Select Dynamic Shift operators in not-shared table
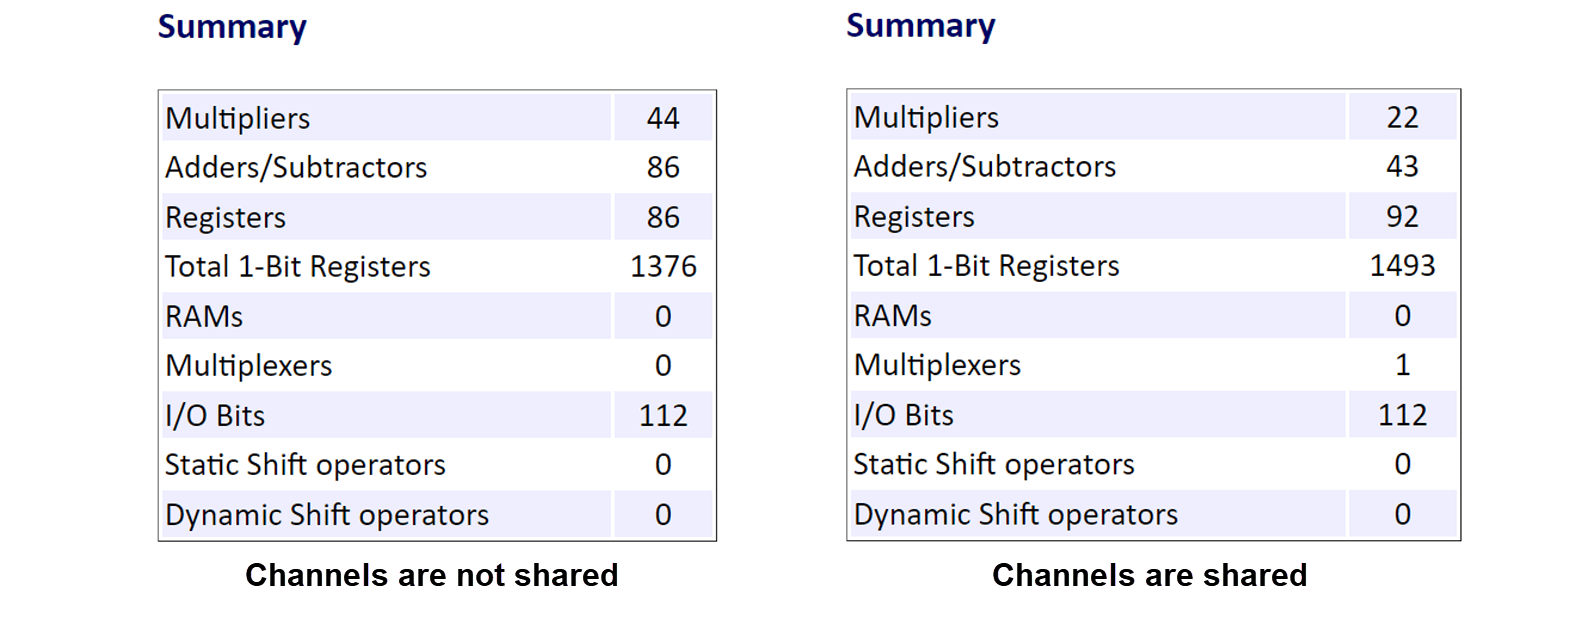 327,515
